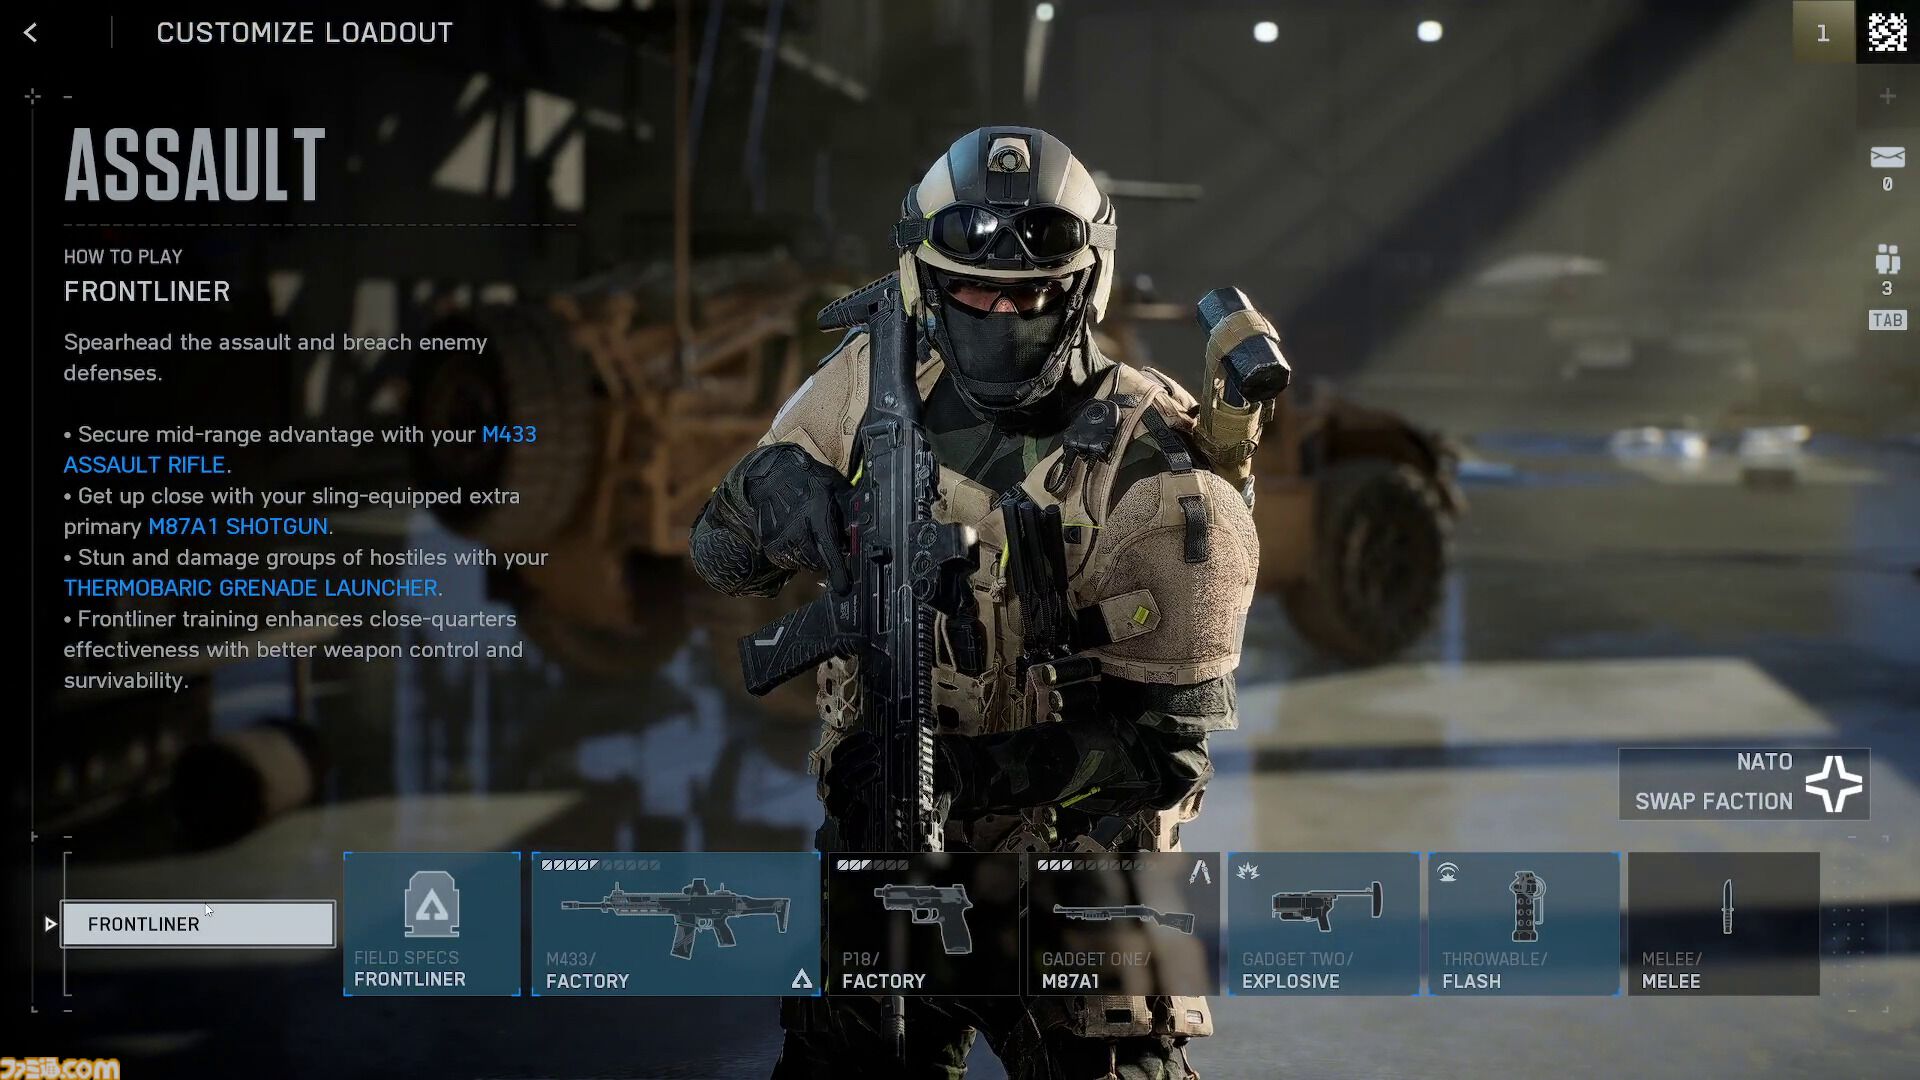Open the Gadget One M87A1 slot
This screenshot has height=1080, width=1920.
coord(1123,924)
